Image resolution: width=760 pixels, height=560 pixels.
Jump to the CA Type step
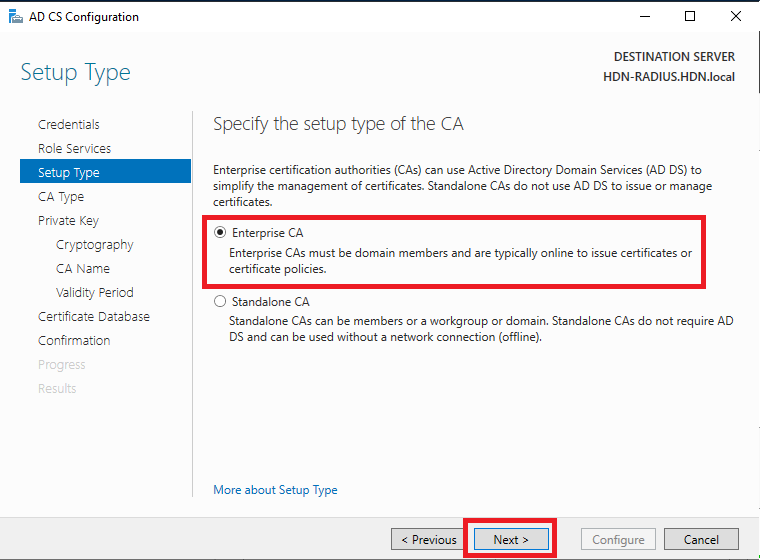tap(61, 197)
